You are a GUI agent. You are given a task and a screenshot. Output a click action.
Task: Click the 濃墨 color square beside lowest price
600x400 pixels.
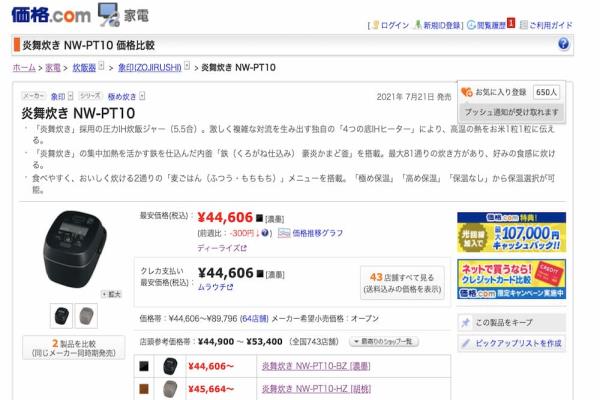[259, 219]
